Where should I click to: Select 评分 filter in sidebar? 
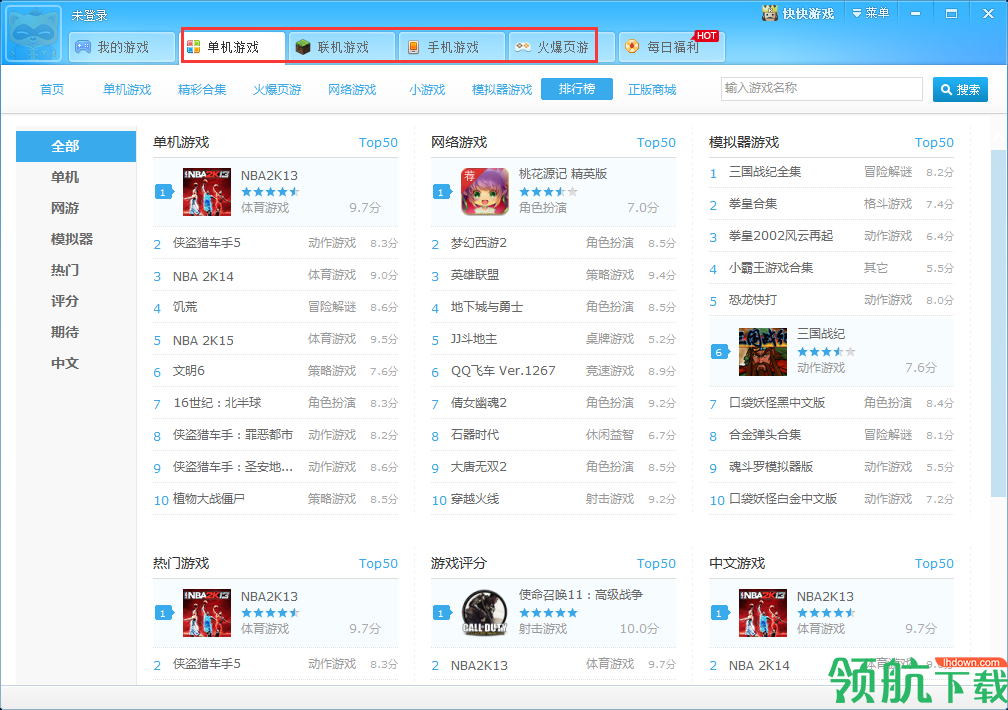coord(65,301)
